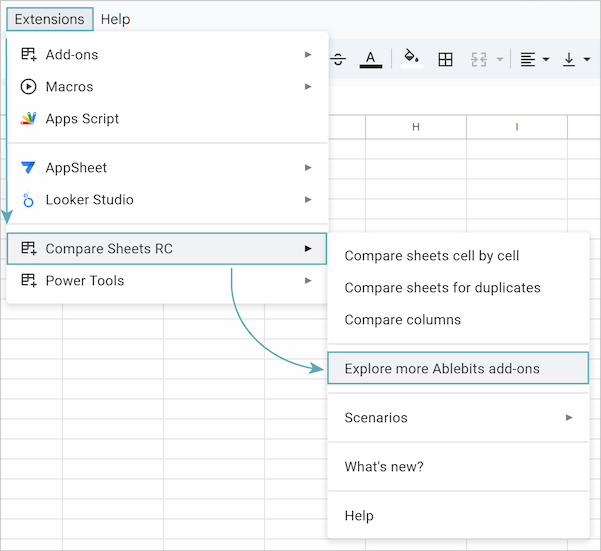The width and height of the screenshot is (601, 551).
Task: Choose Compare columns option
Action: point(458,320)
